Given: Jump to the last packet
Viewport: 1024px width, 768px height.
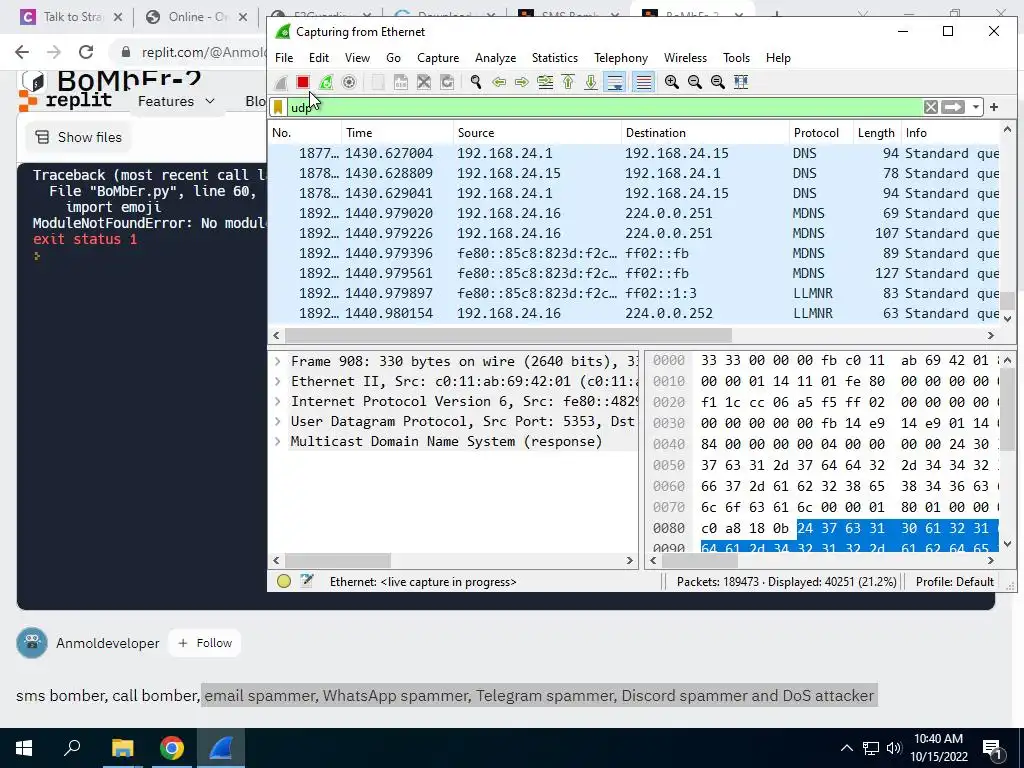Looking at the screenshot, I should click(591, 82).
